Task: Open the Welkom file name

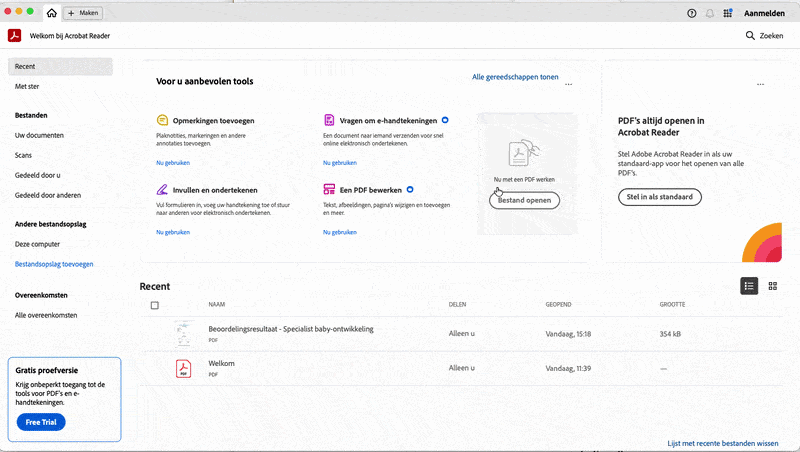Action: coord(221,363)
